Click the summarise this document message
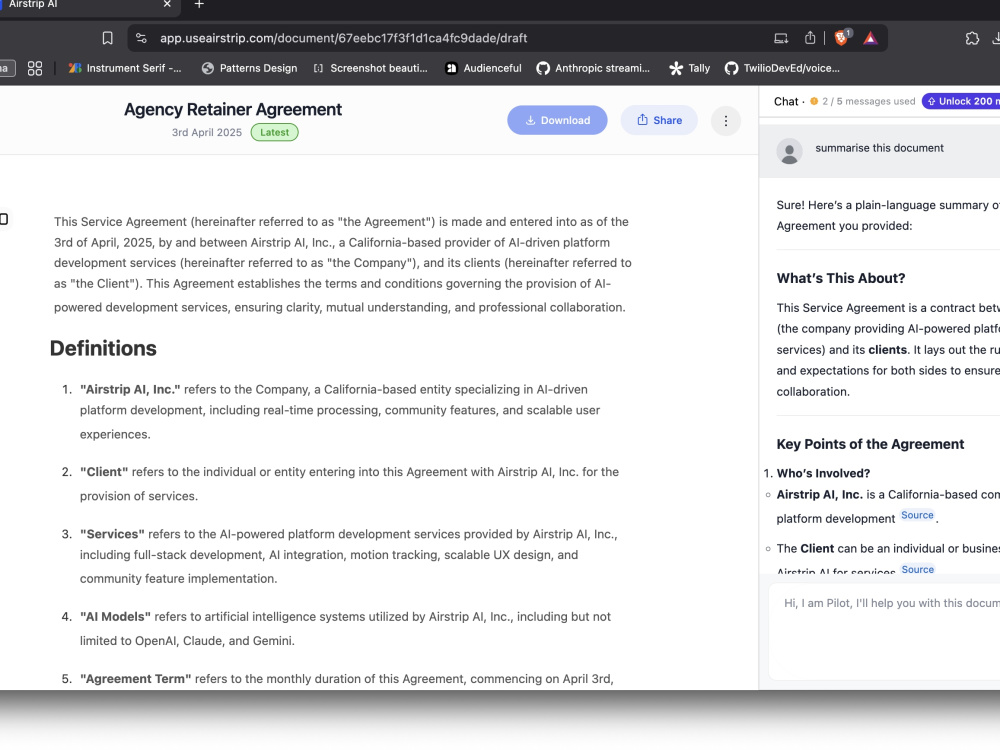Image resolution: width=1000 pixels, height=750 pixels. pos(879,148)
